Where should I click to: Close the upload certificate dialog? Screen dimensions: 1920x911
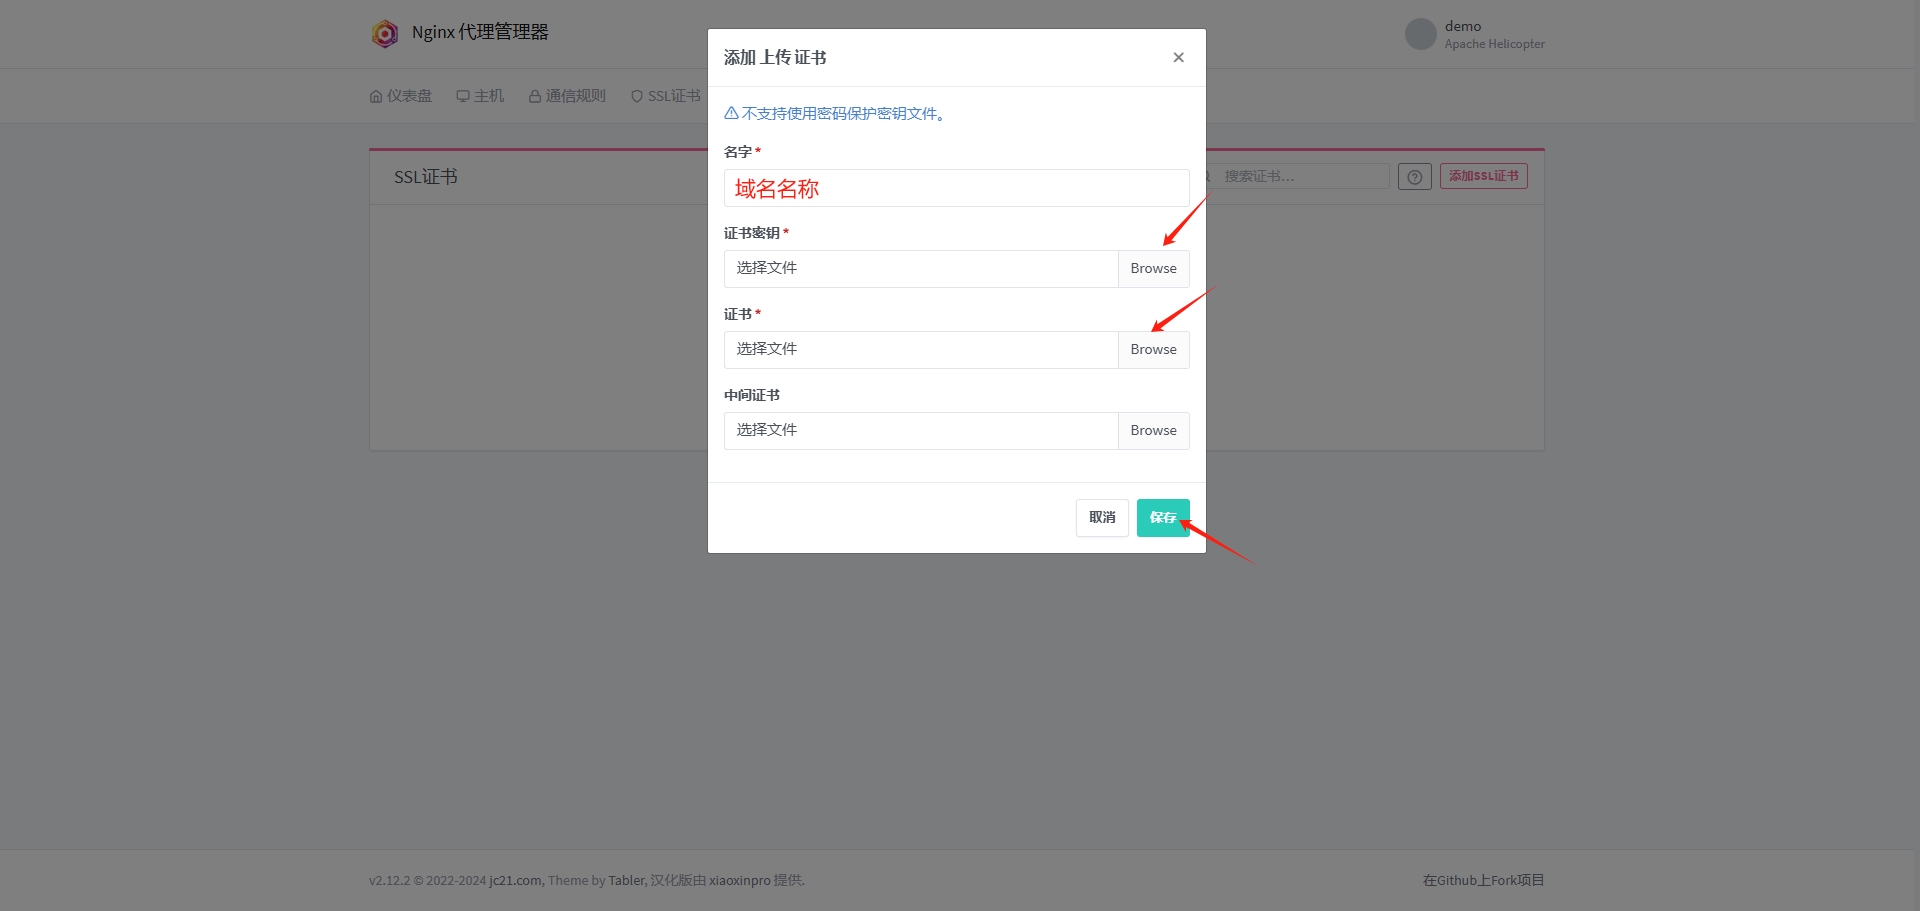click(1178, 57)
